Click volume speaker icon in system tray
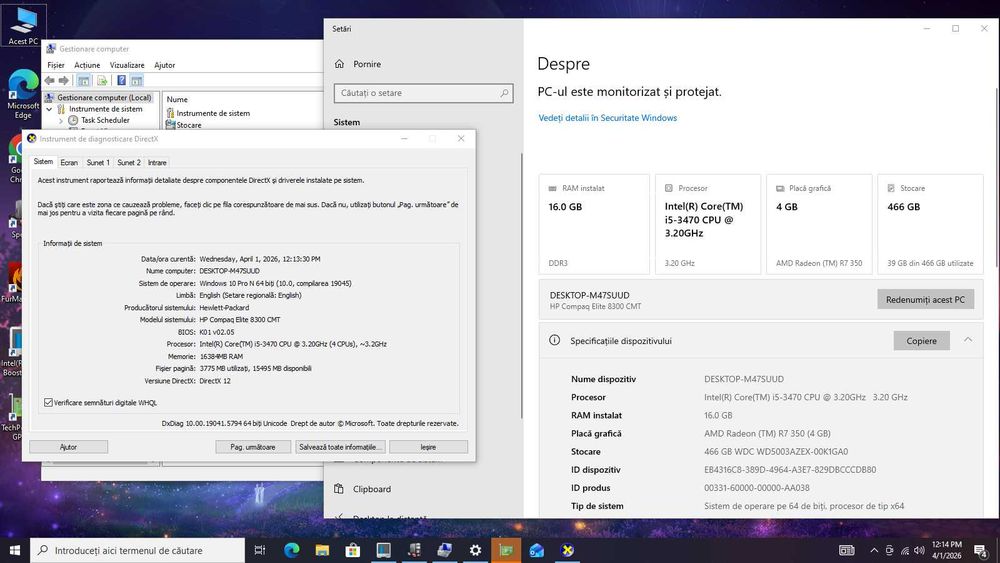Screen dimensions: 1000x563 [919, 550]
